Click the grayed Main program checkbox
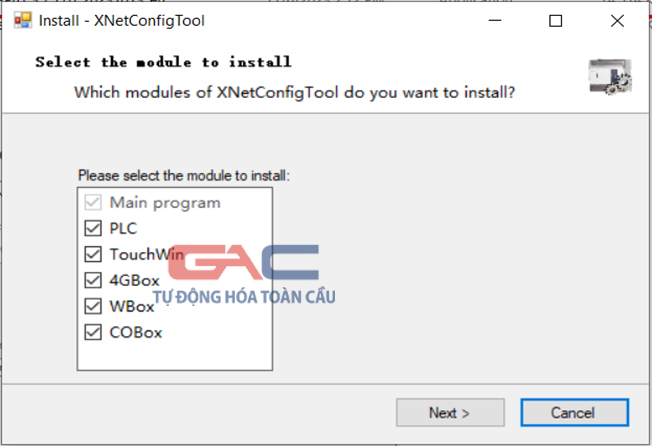652x446 pixels. point(93,202)
